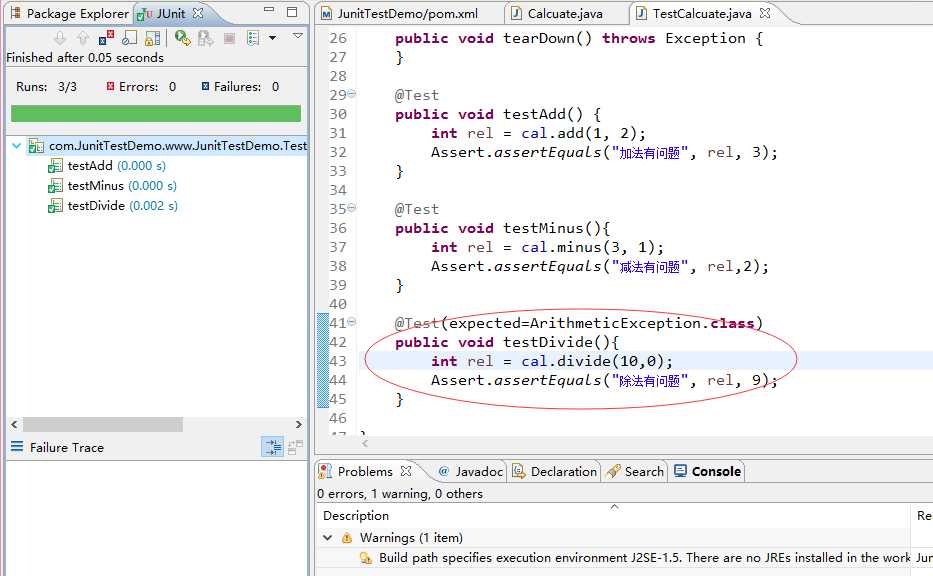Click Previous Failed Test arrow

(x=83, y=38)
